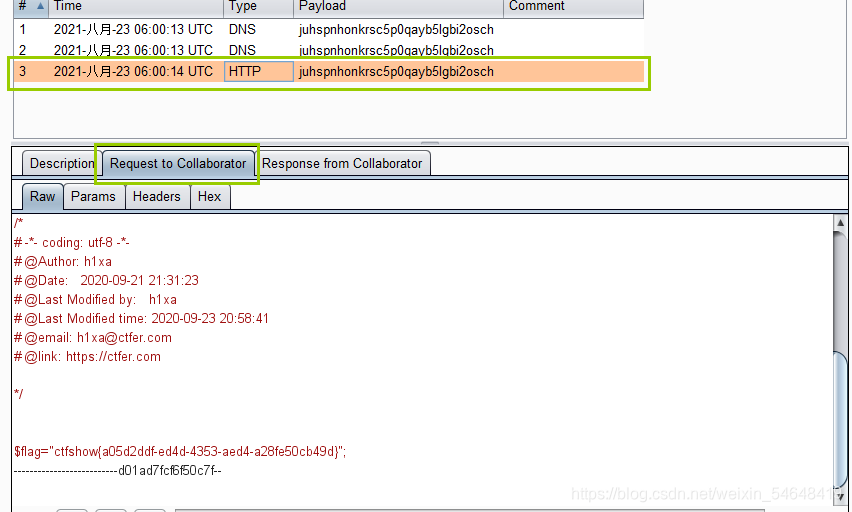This screenshot has width=852, height=512.
Task: Click the Last Modified by h1xa line
Action: click(95, 300)
